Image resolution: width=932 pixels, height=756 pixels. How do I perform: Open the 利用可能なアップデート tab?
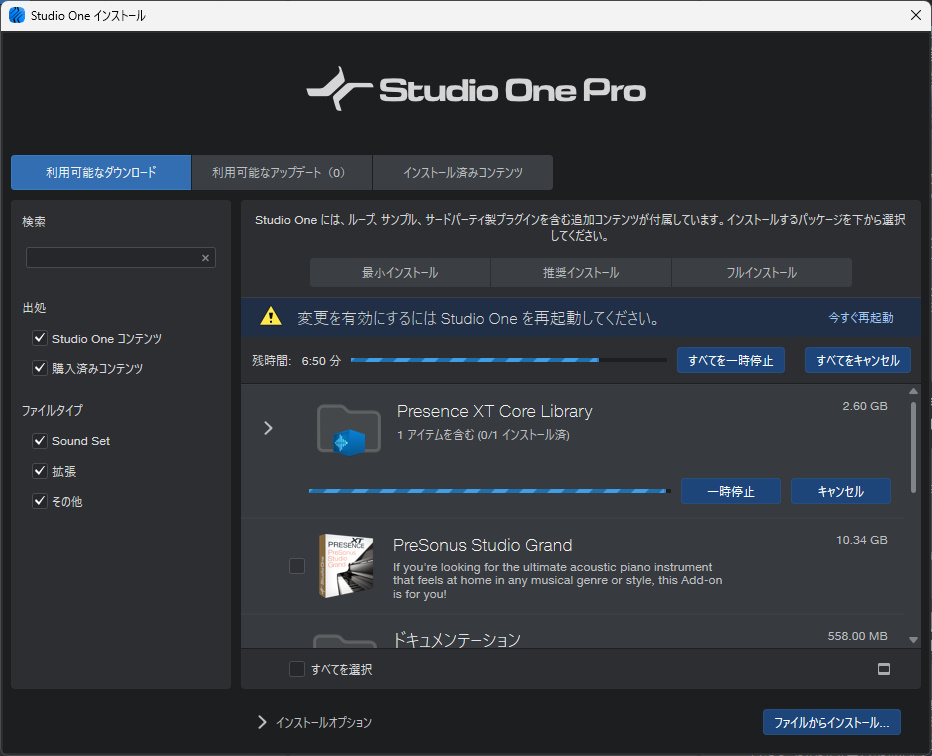[x=281, y=173]
